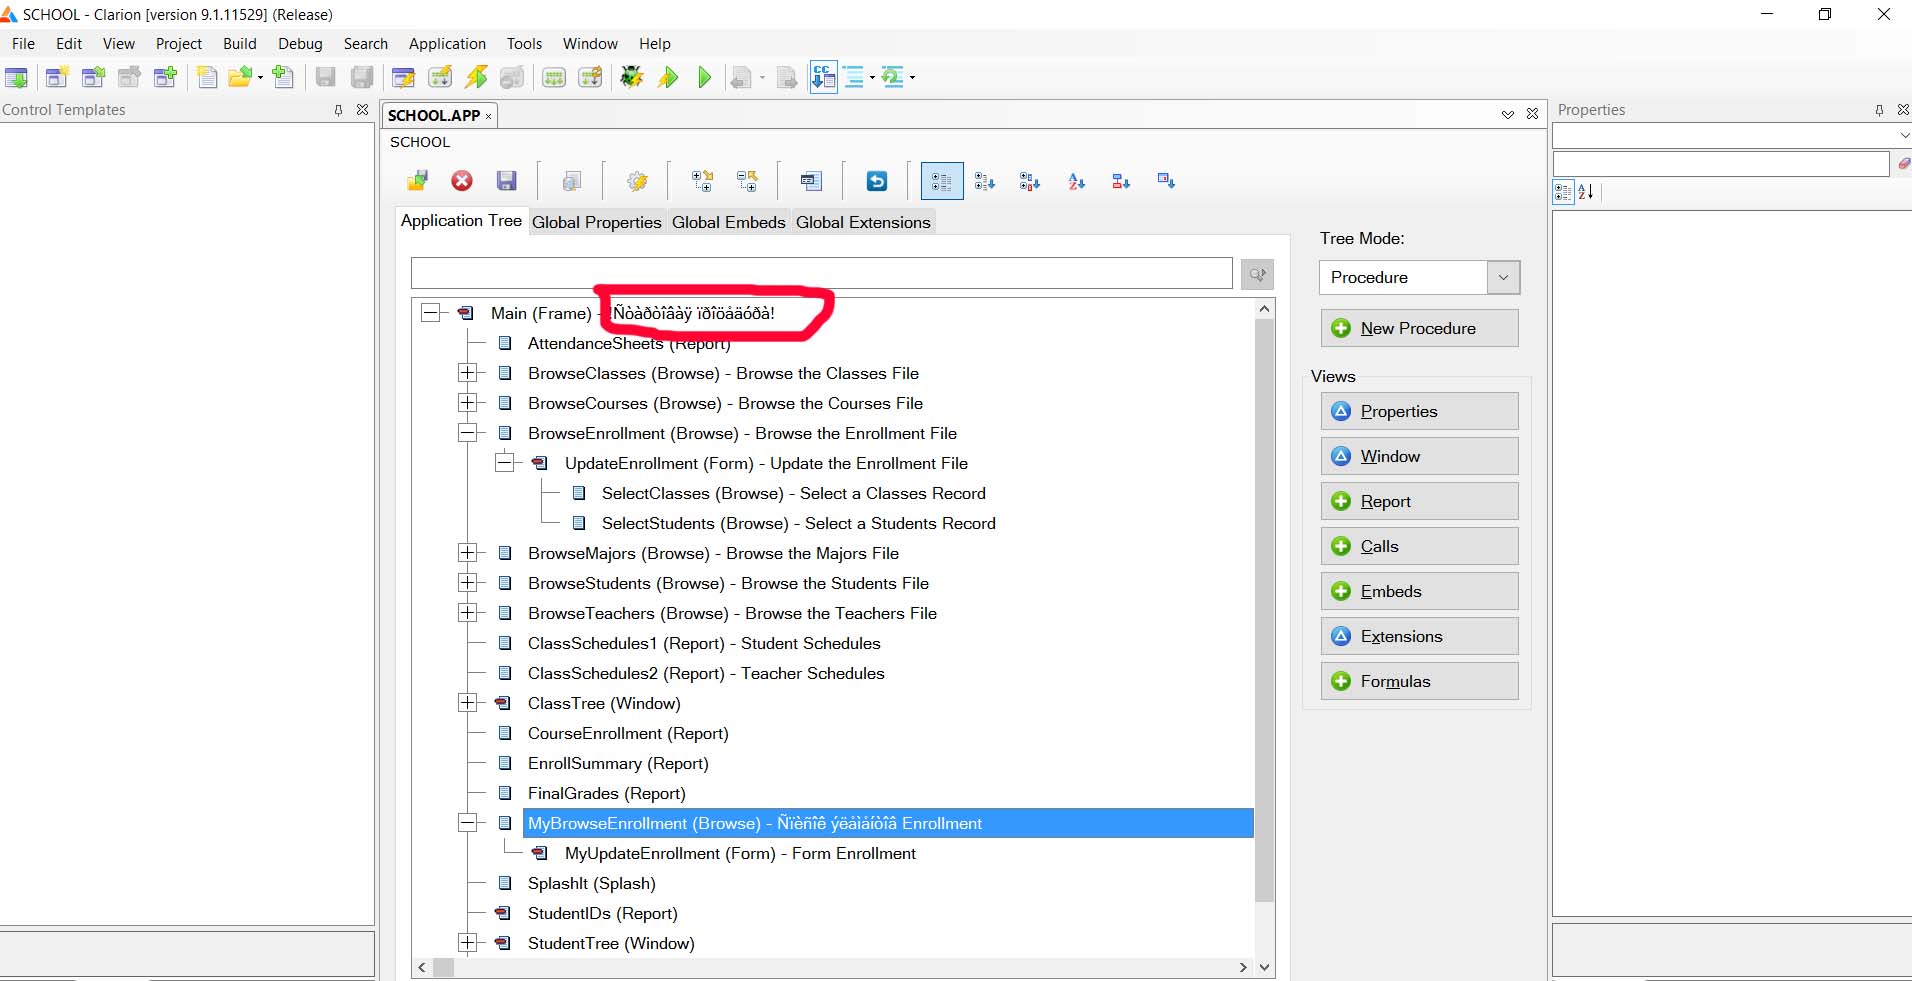
Task: Click the gear icon in SCHOOL toolbar
Action: click(637, 181)
